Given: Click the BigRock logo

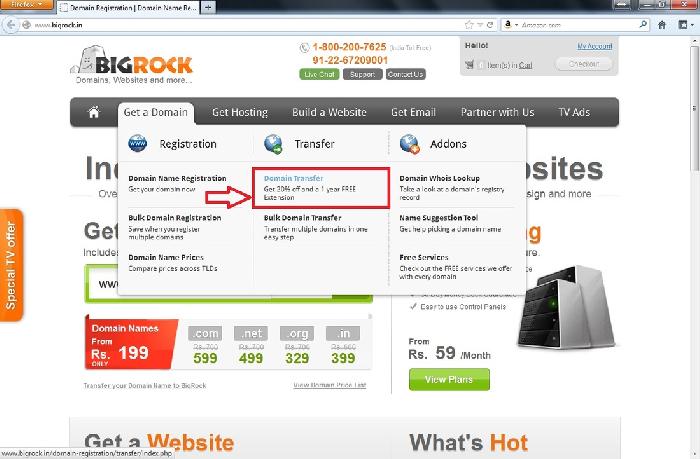Looking at the screenshot, I should pos(132,65).
